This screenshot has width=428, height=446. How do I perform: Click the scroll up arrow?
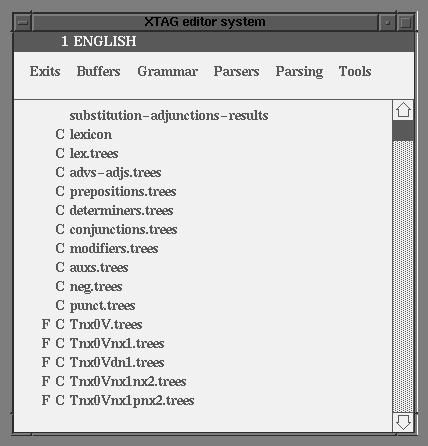tap(403, 110)
